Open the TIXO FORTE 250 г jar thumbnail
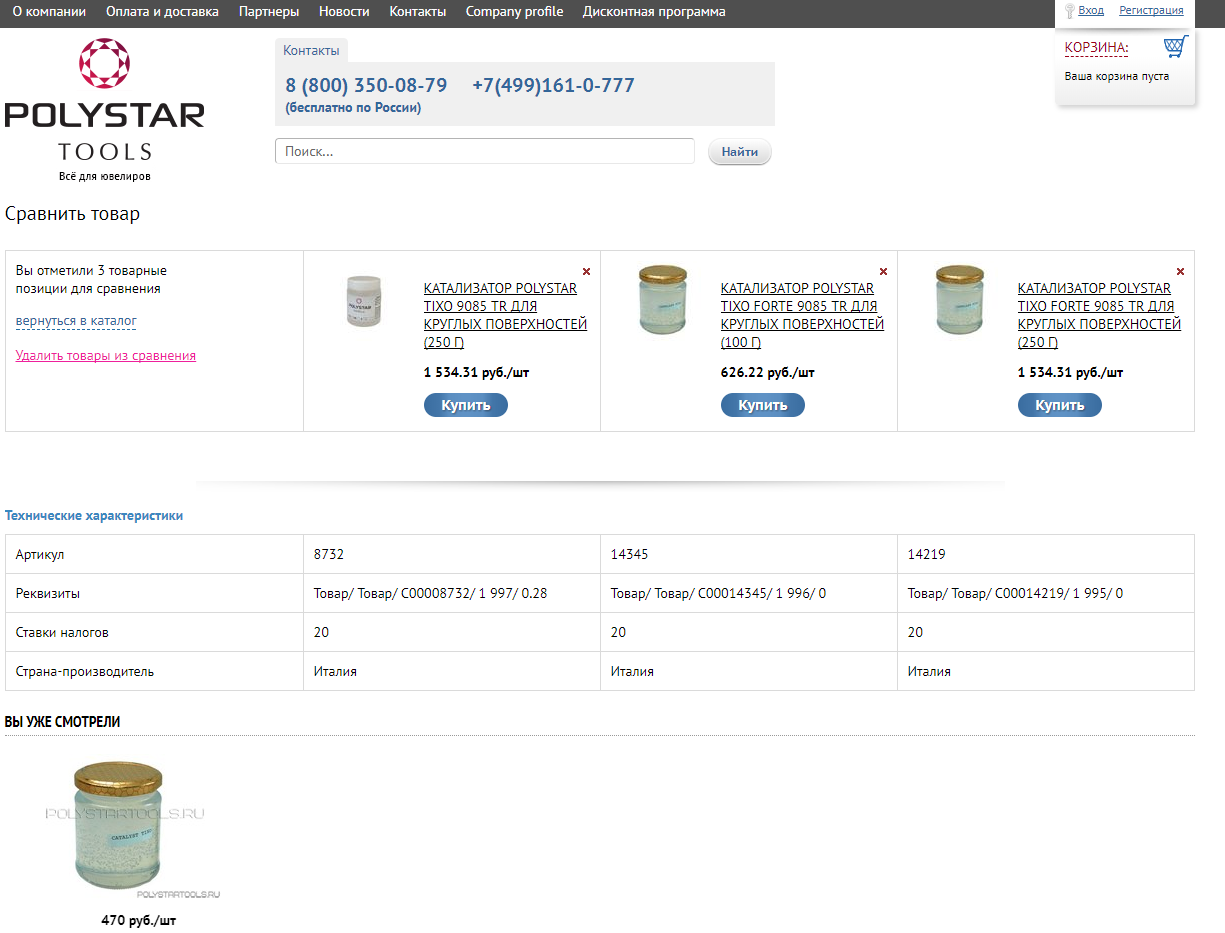 click(x=960, y=300)
